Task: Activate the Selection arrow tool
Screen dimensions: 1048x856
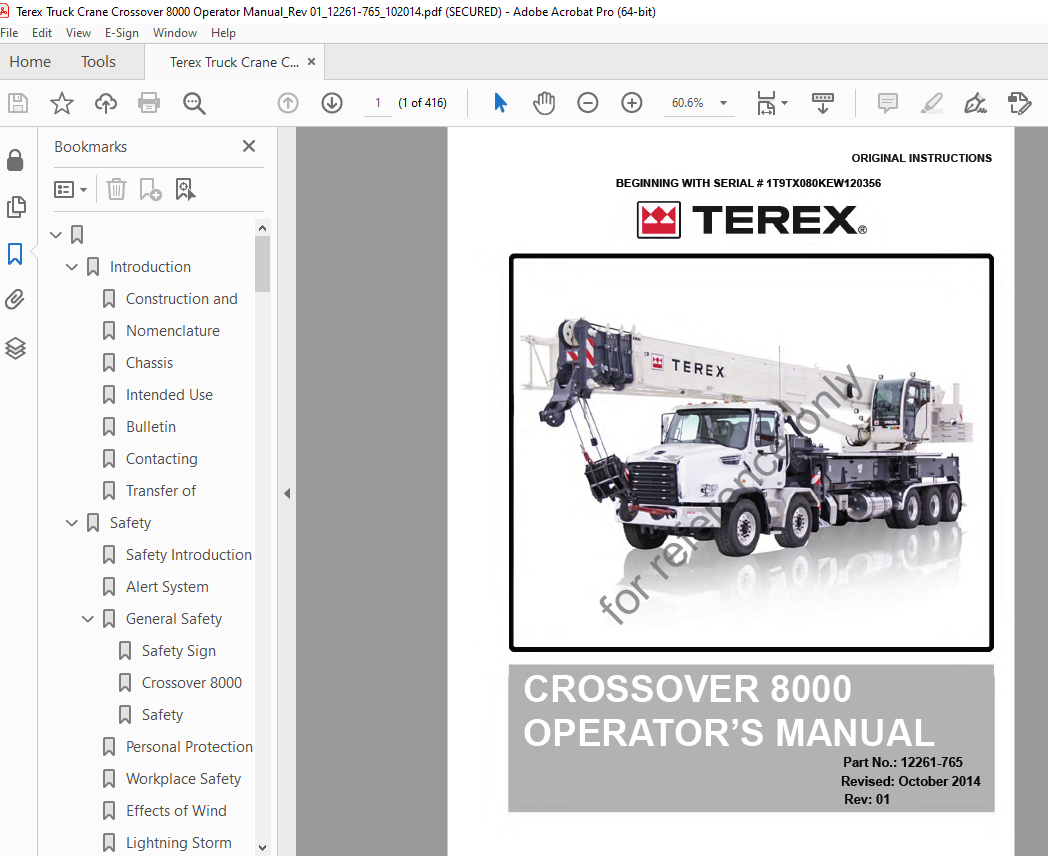Action: tap(500, 103)
